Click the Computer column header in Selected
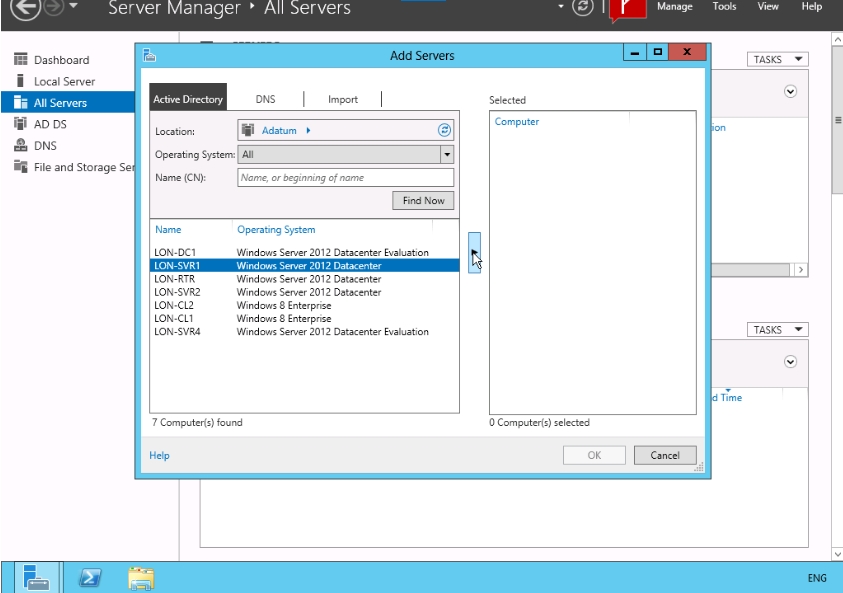 (517, 122)
